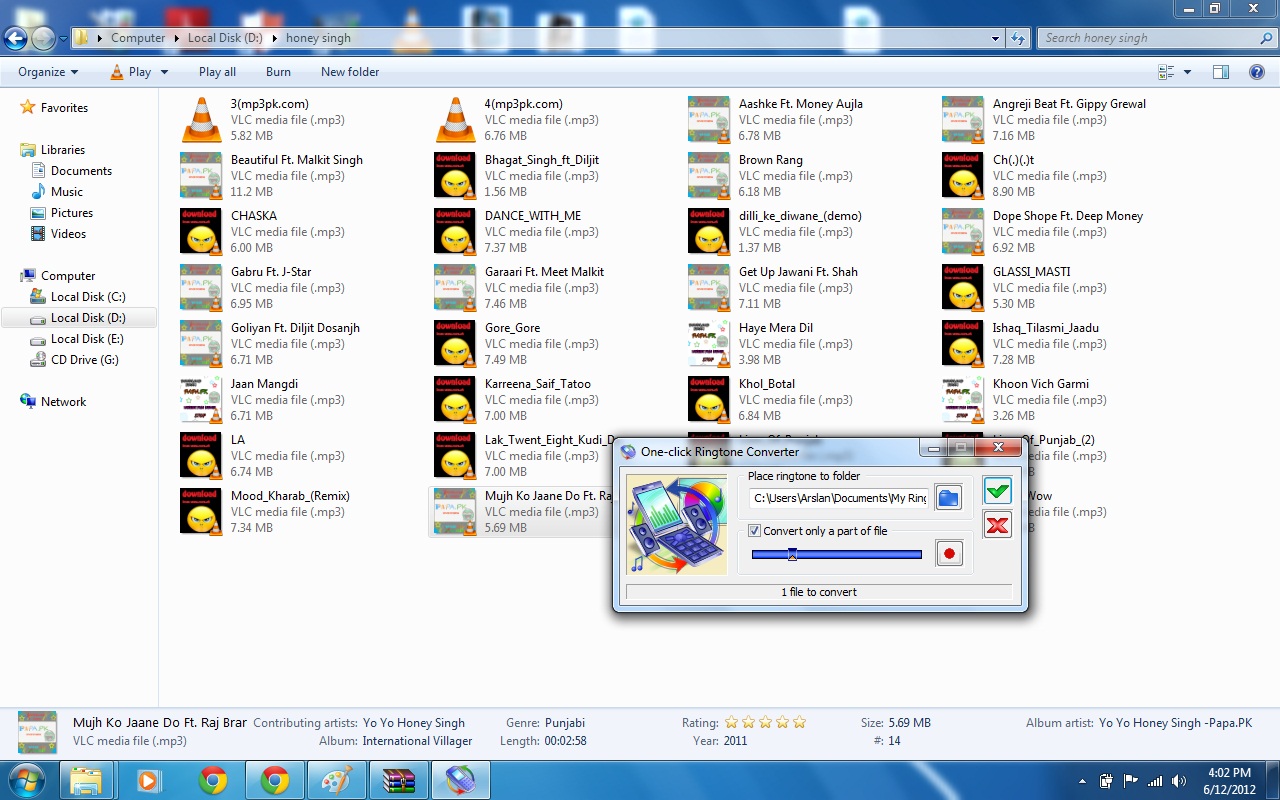Open view options dropdown arrow
Screen dimensions: 1280x800
click(x=1187, y=72)
